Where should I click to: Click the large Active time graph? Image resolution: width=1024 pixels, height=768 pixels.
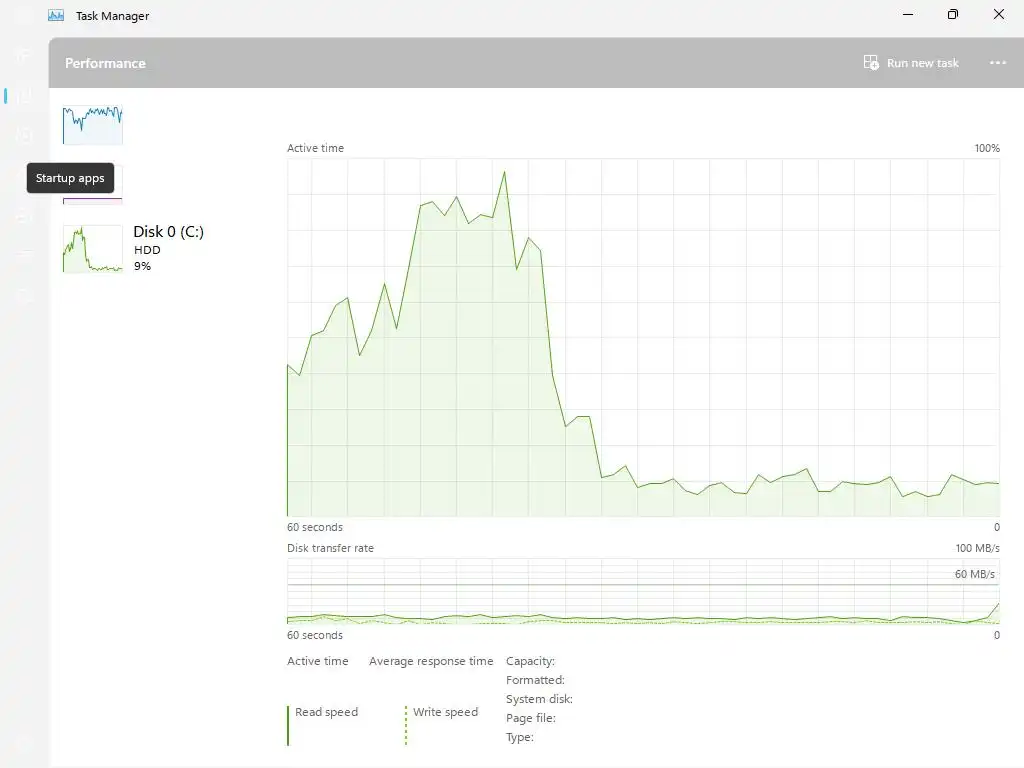click(643, 338)
